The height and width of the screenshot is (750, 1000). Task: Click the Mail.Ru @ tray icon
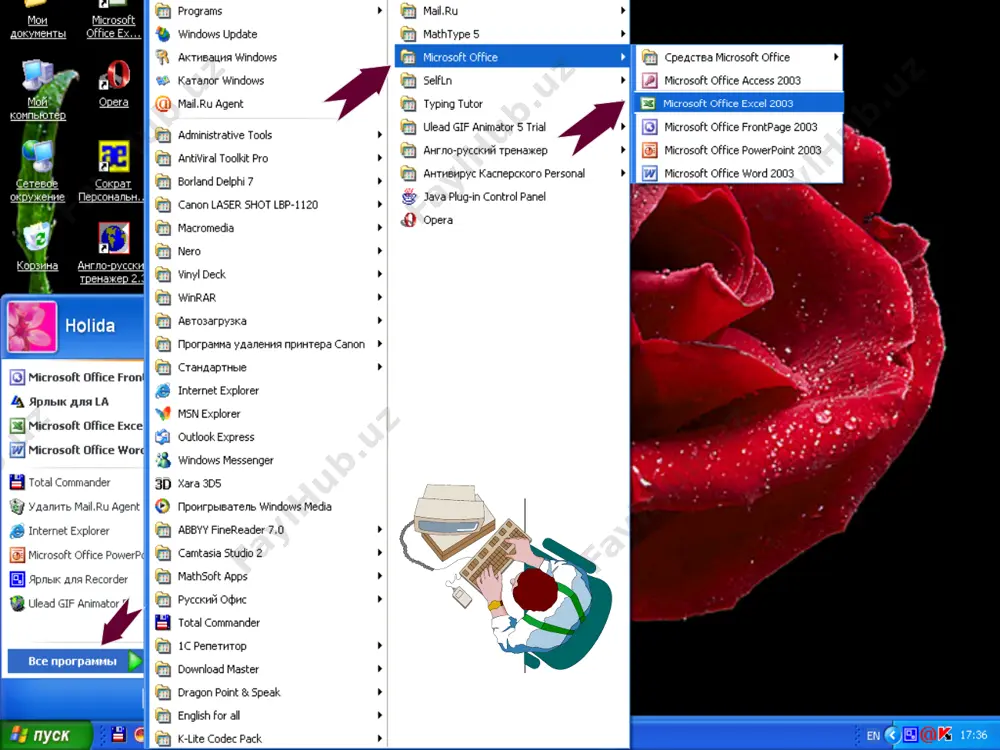point(928,735)
